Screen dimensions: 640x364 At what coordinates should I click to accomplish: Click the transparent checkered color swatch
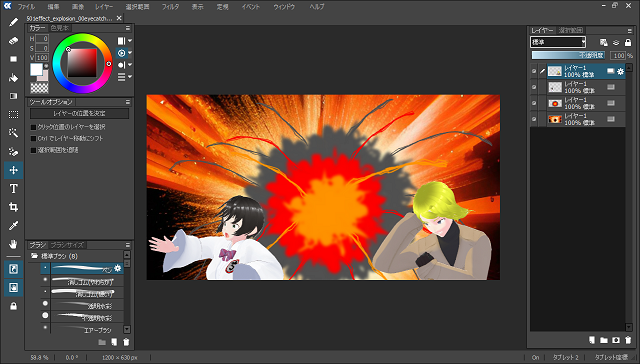[39, 88]
